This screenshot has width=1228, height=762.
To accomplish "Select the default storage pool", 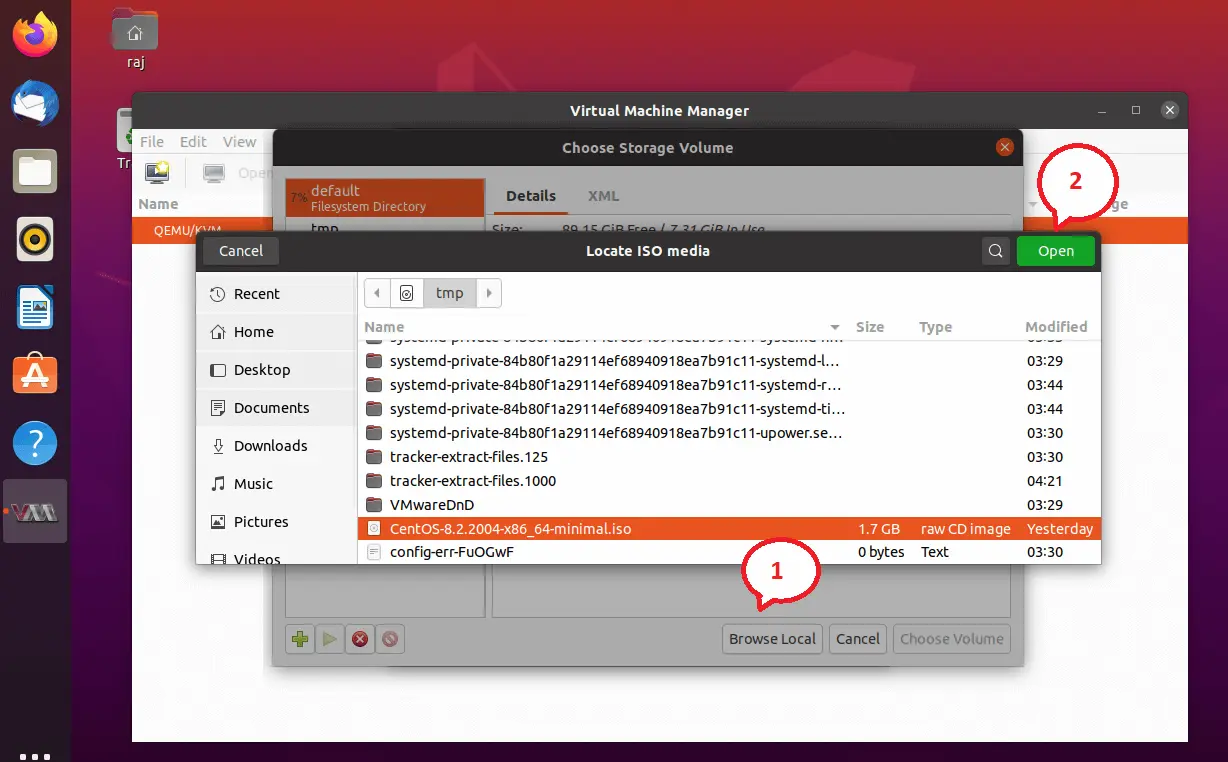I will tap(385, 198).
